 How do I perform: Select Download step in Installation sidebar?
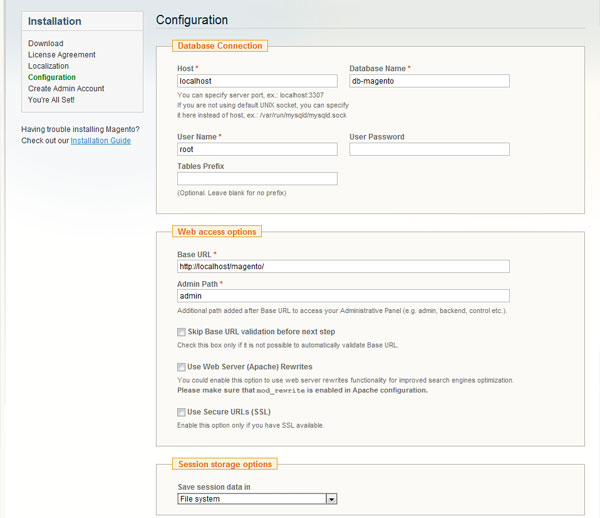click(46, 43)
